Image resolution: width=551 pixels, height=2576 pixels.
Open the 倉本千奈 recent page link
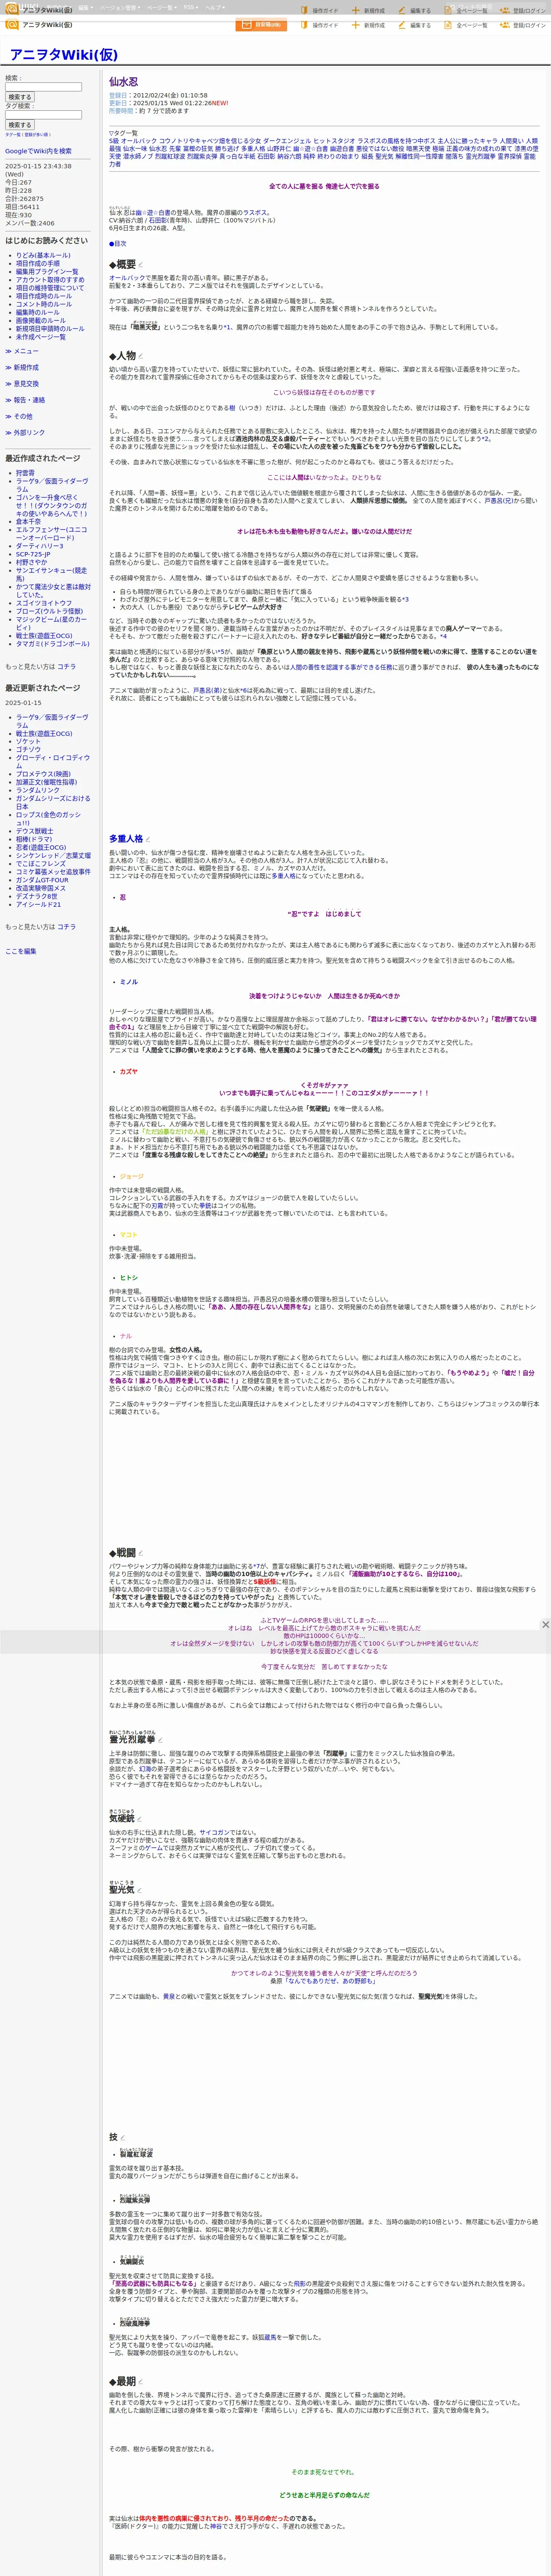click(28, 521)
